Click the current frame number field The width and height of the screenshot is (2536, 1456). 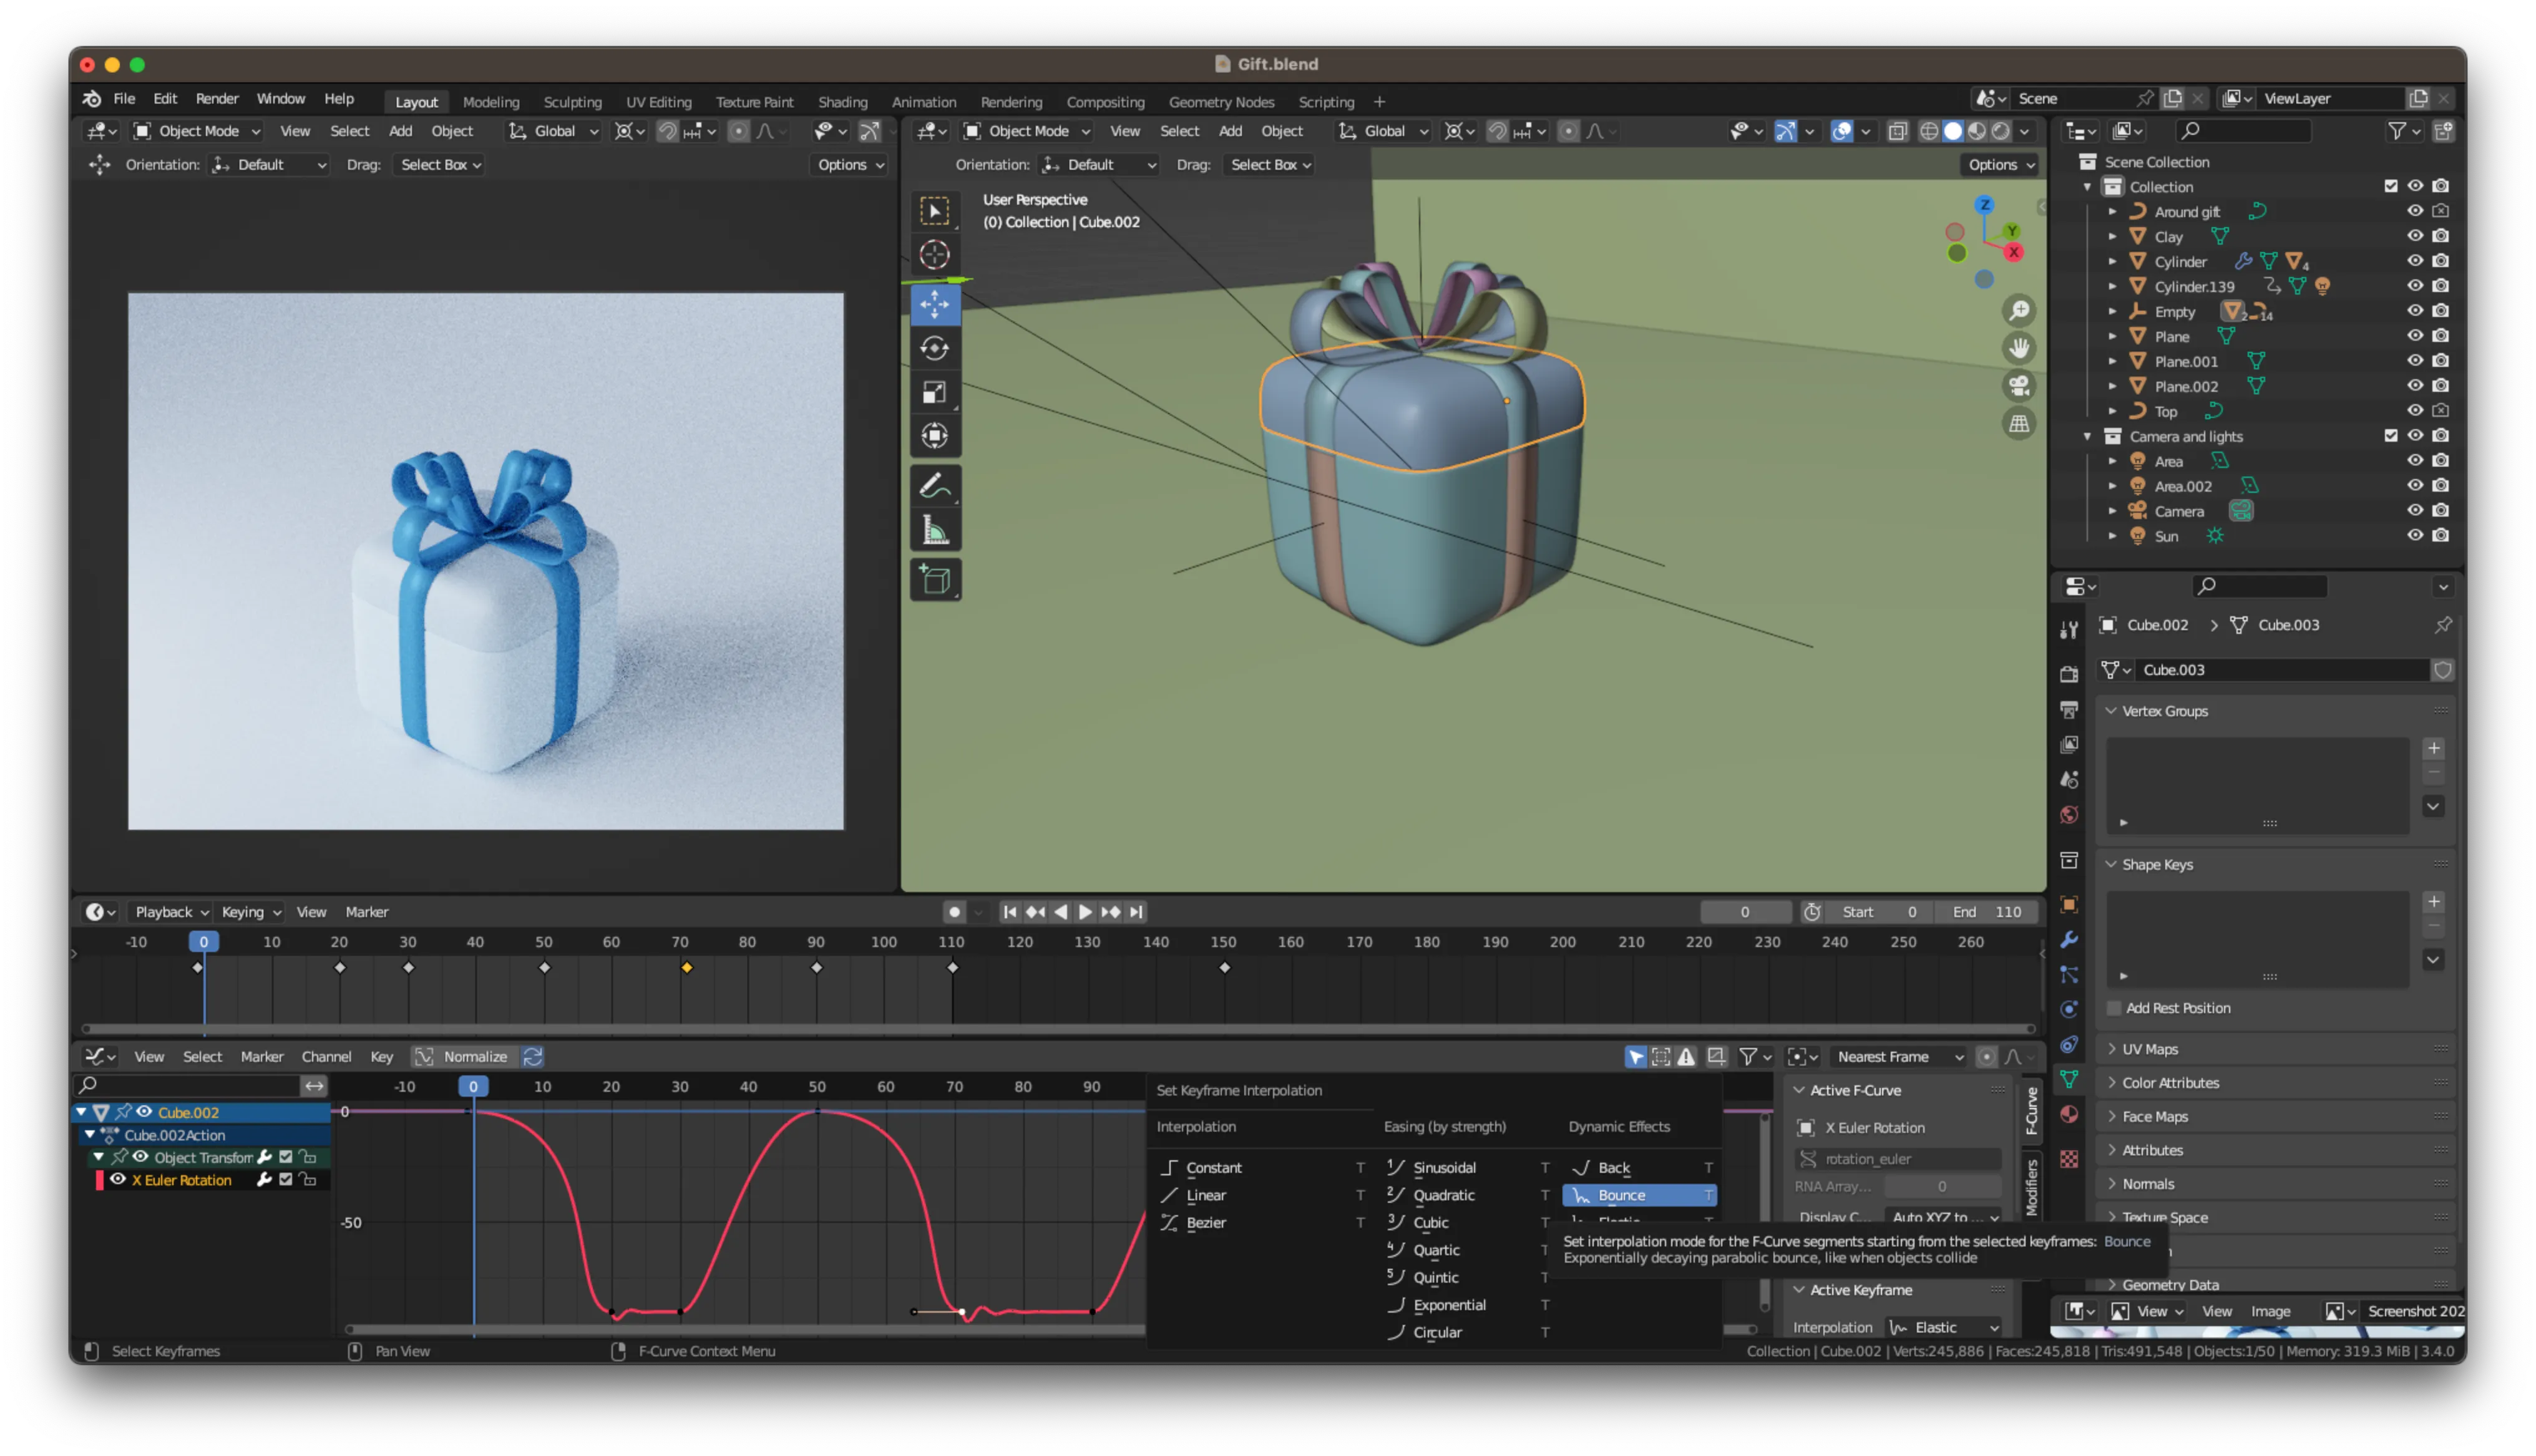1745,912
